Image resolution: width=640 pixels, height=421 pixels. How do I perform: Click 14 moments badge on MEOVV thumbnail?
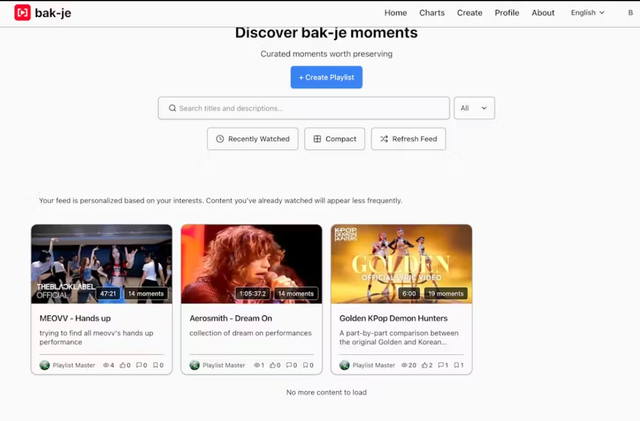[146, 293]
